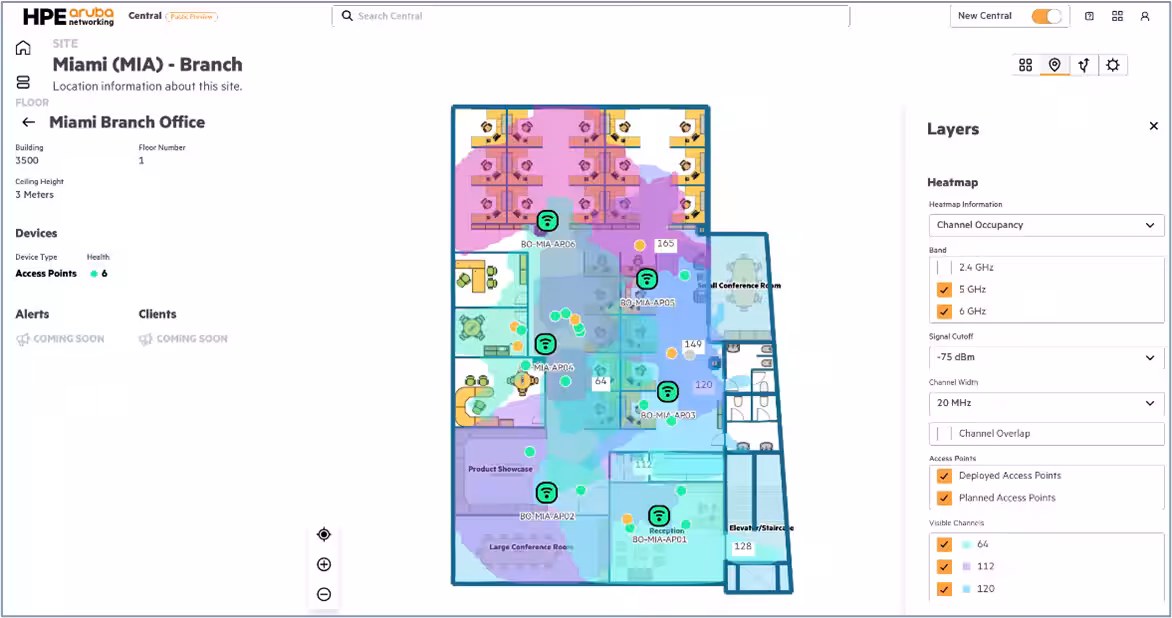Select access point BO-MIA-AP01 at Reception
Screen dimensions: 1172x618
[x=659, y=515]
